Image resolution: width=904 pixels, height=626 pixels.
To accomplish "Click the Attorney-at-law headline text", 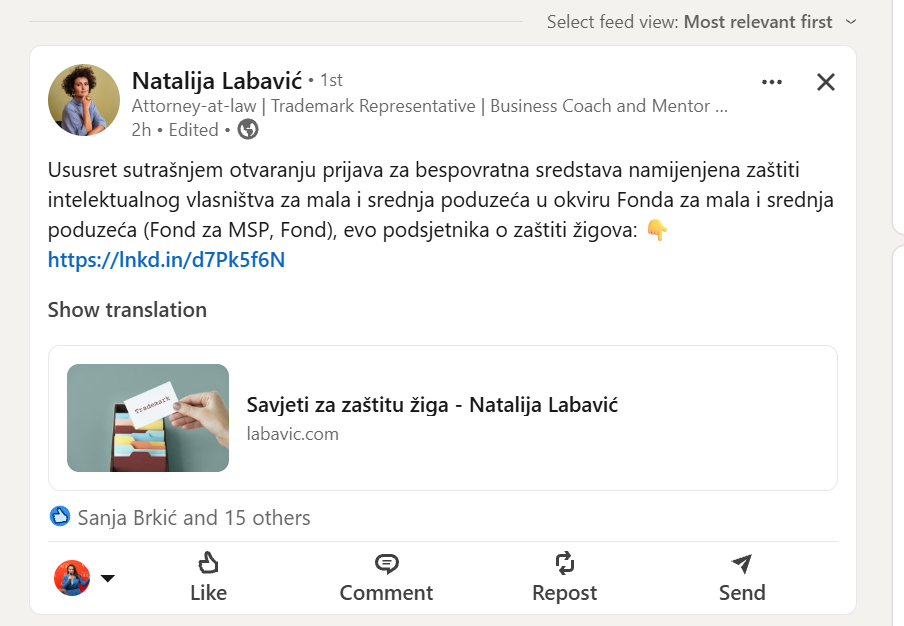I will click(x=430, y=106).
